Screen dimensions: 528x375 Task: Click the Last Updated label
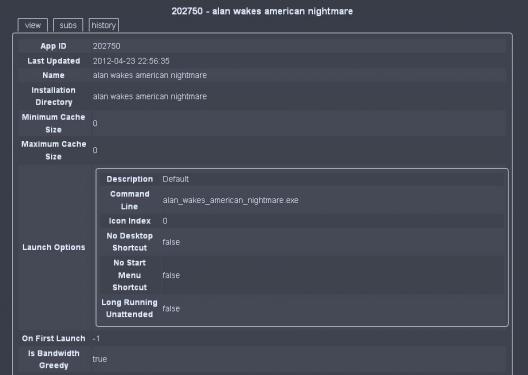[54, 61]
